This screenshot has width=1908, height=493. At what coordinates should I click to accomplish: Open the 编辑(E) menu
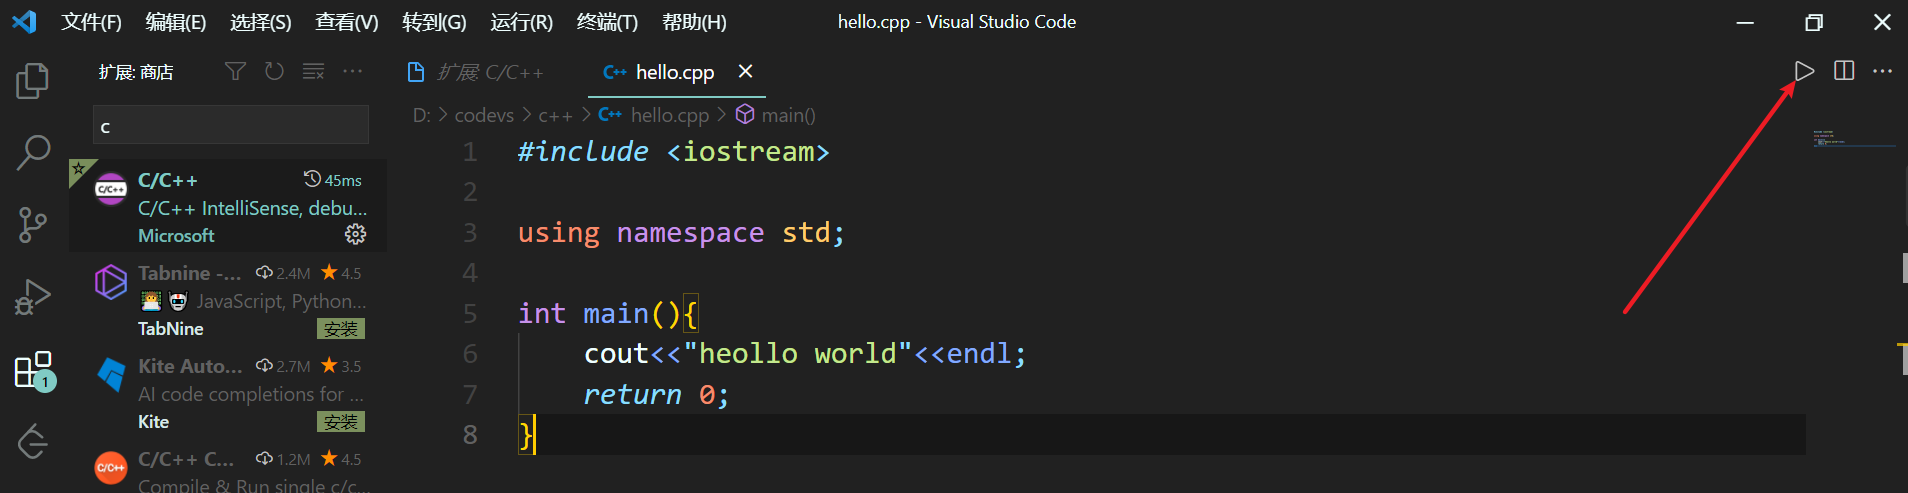coord(176,22)
